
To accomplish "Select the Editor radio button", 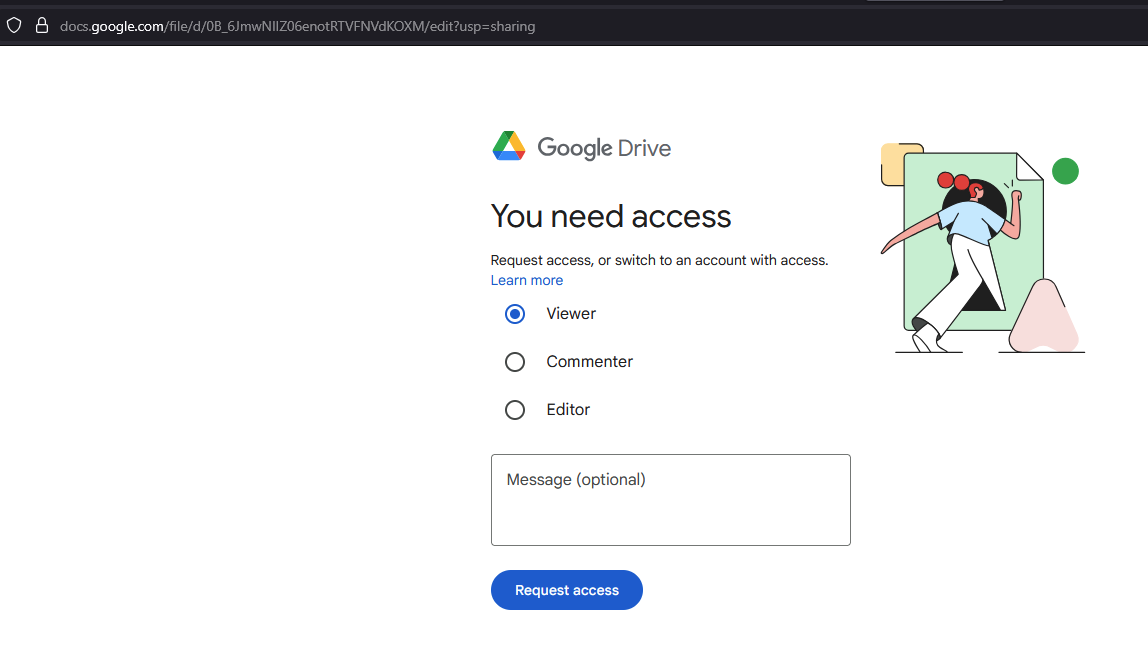I will pos(515,409).
